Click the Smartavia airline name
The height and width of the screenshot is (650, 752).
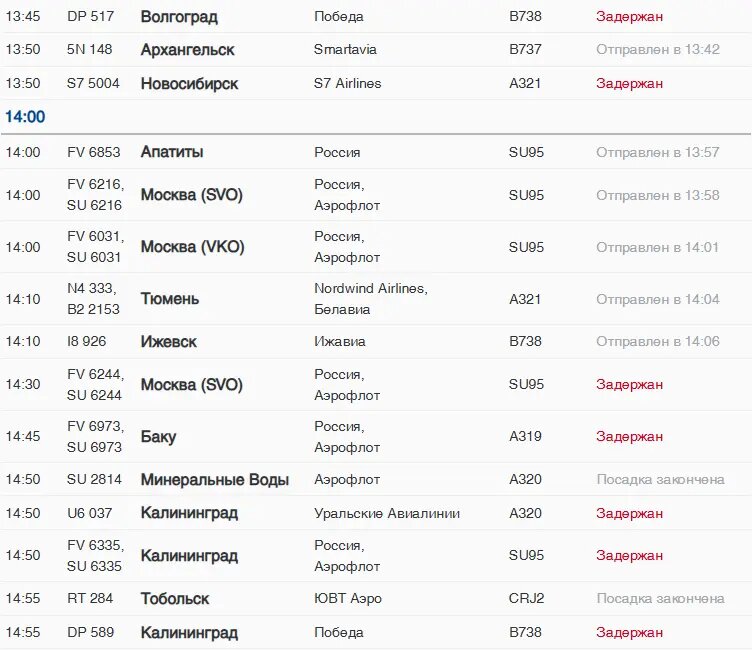(345, 50)
